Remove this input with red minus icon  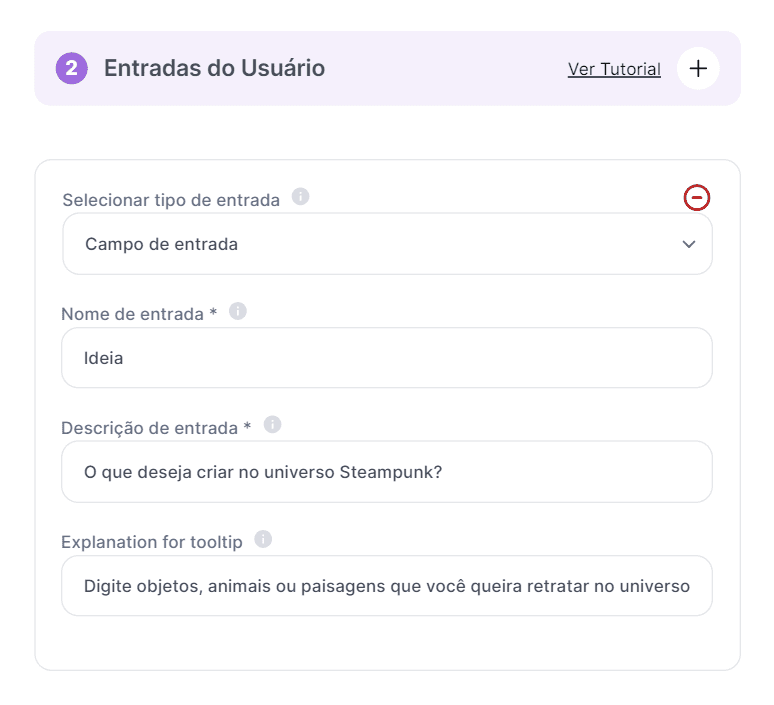tap(697, 198)
